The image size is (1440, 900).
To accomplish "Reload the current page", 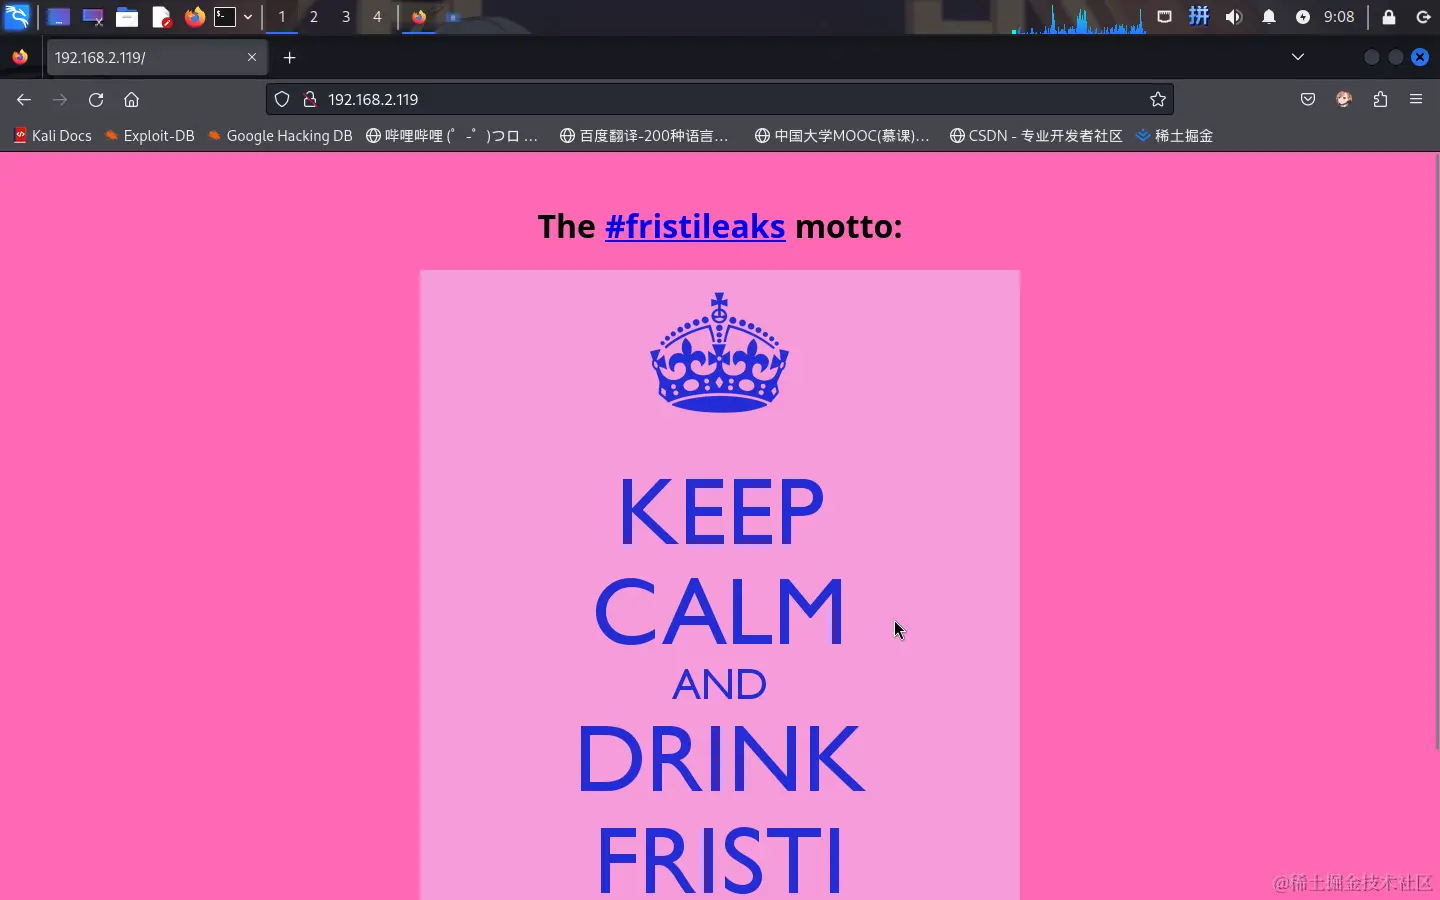I will coord(96,99).
